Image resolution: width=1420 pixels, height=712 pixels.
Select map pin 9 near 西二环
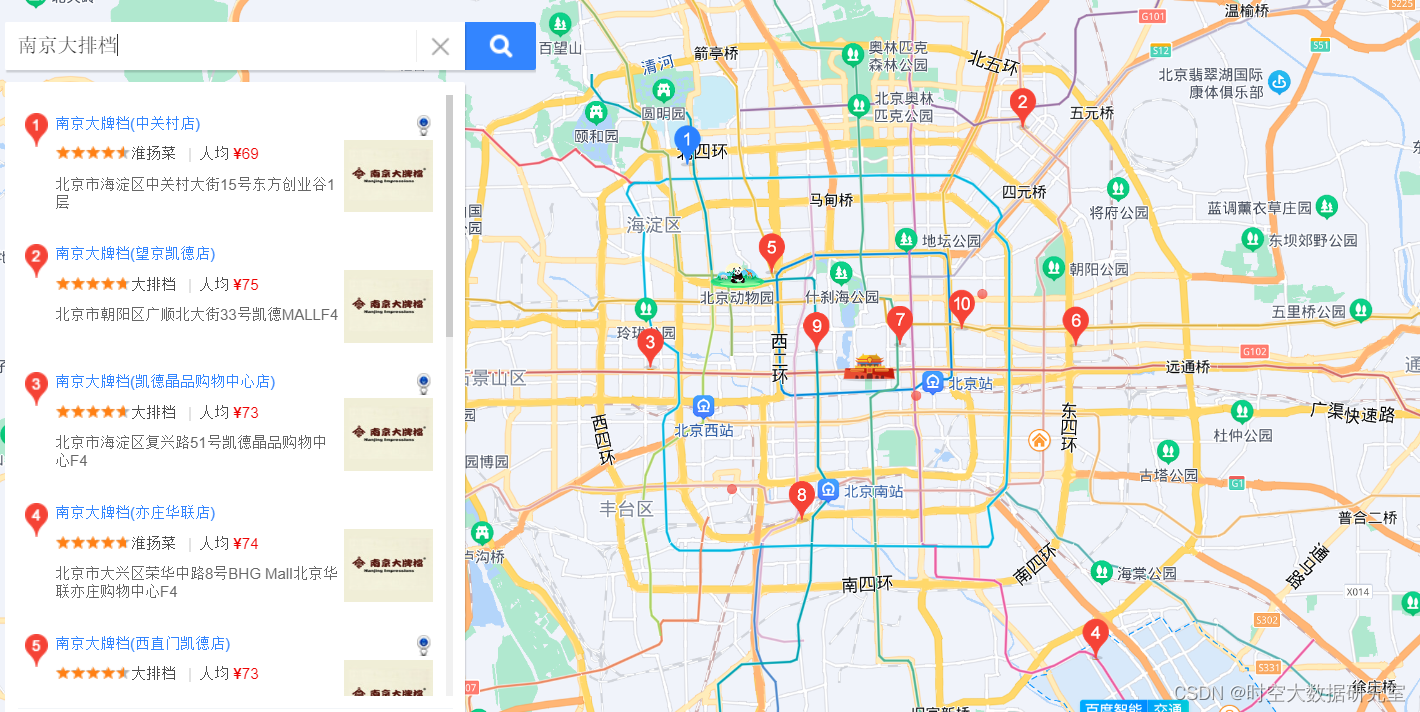click(817, 328)
